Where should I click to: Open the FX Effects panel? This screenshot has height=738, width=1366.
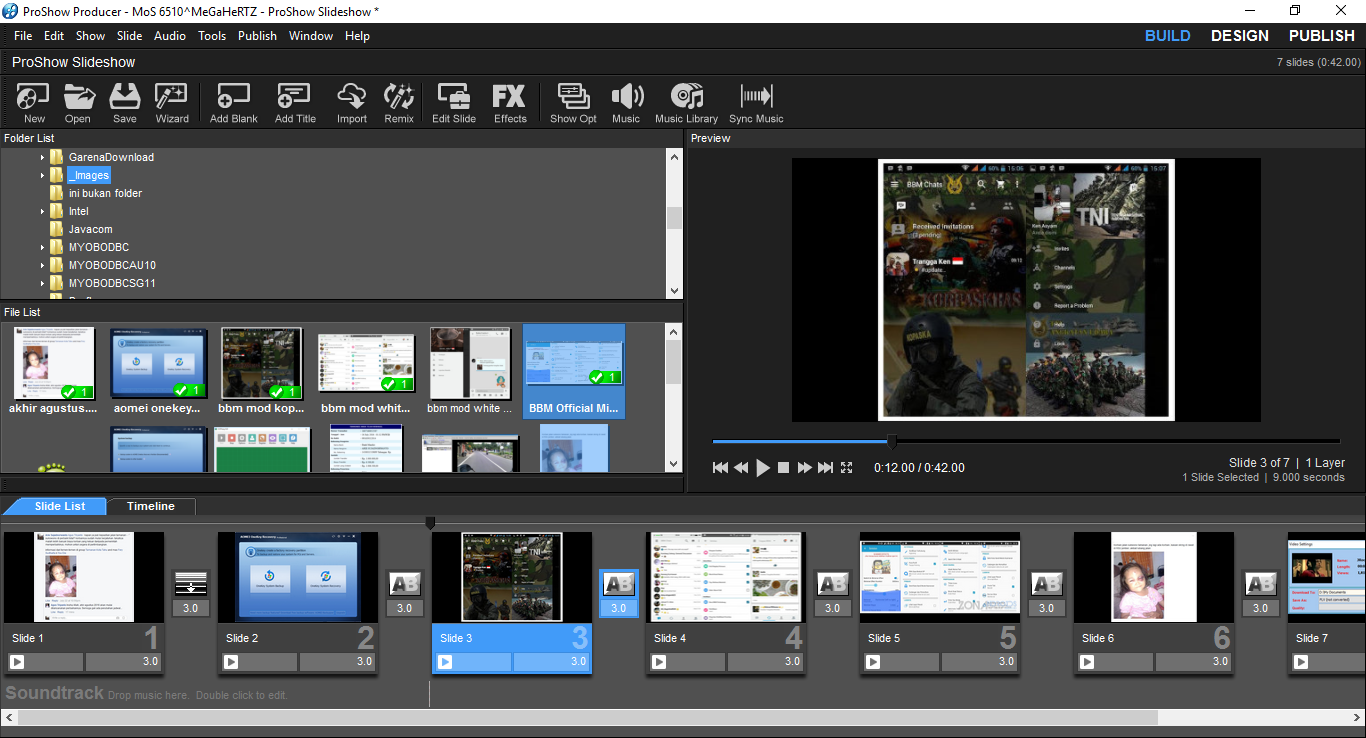click(x=510, y=103)
